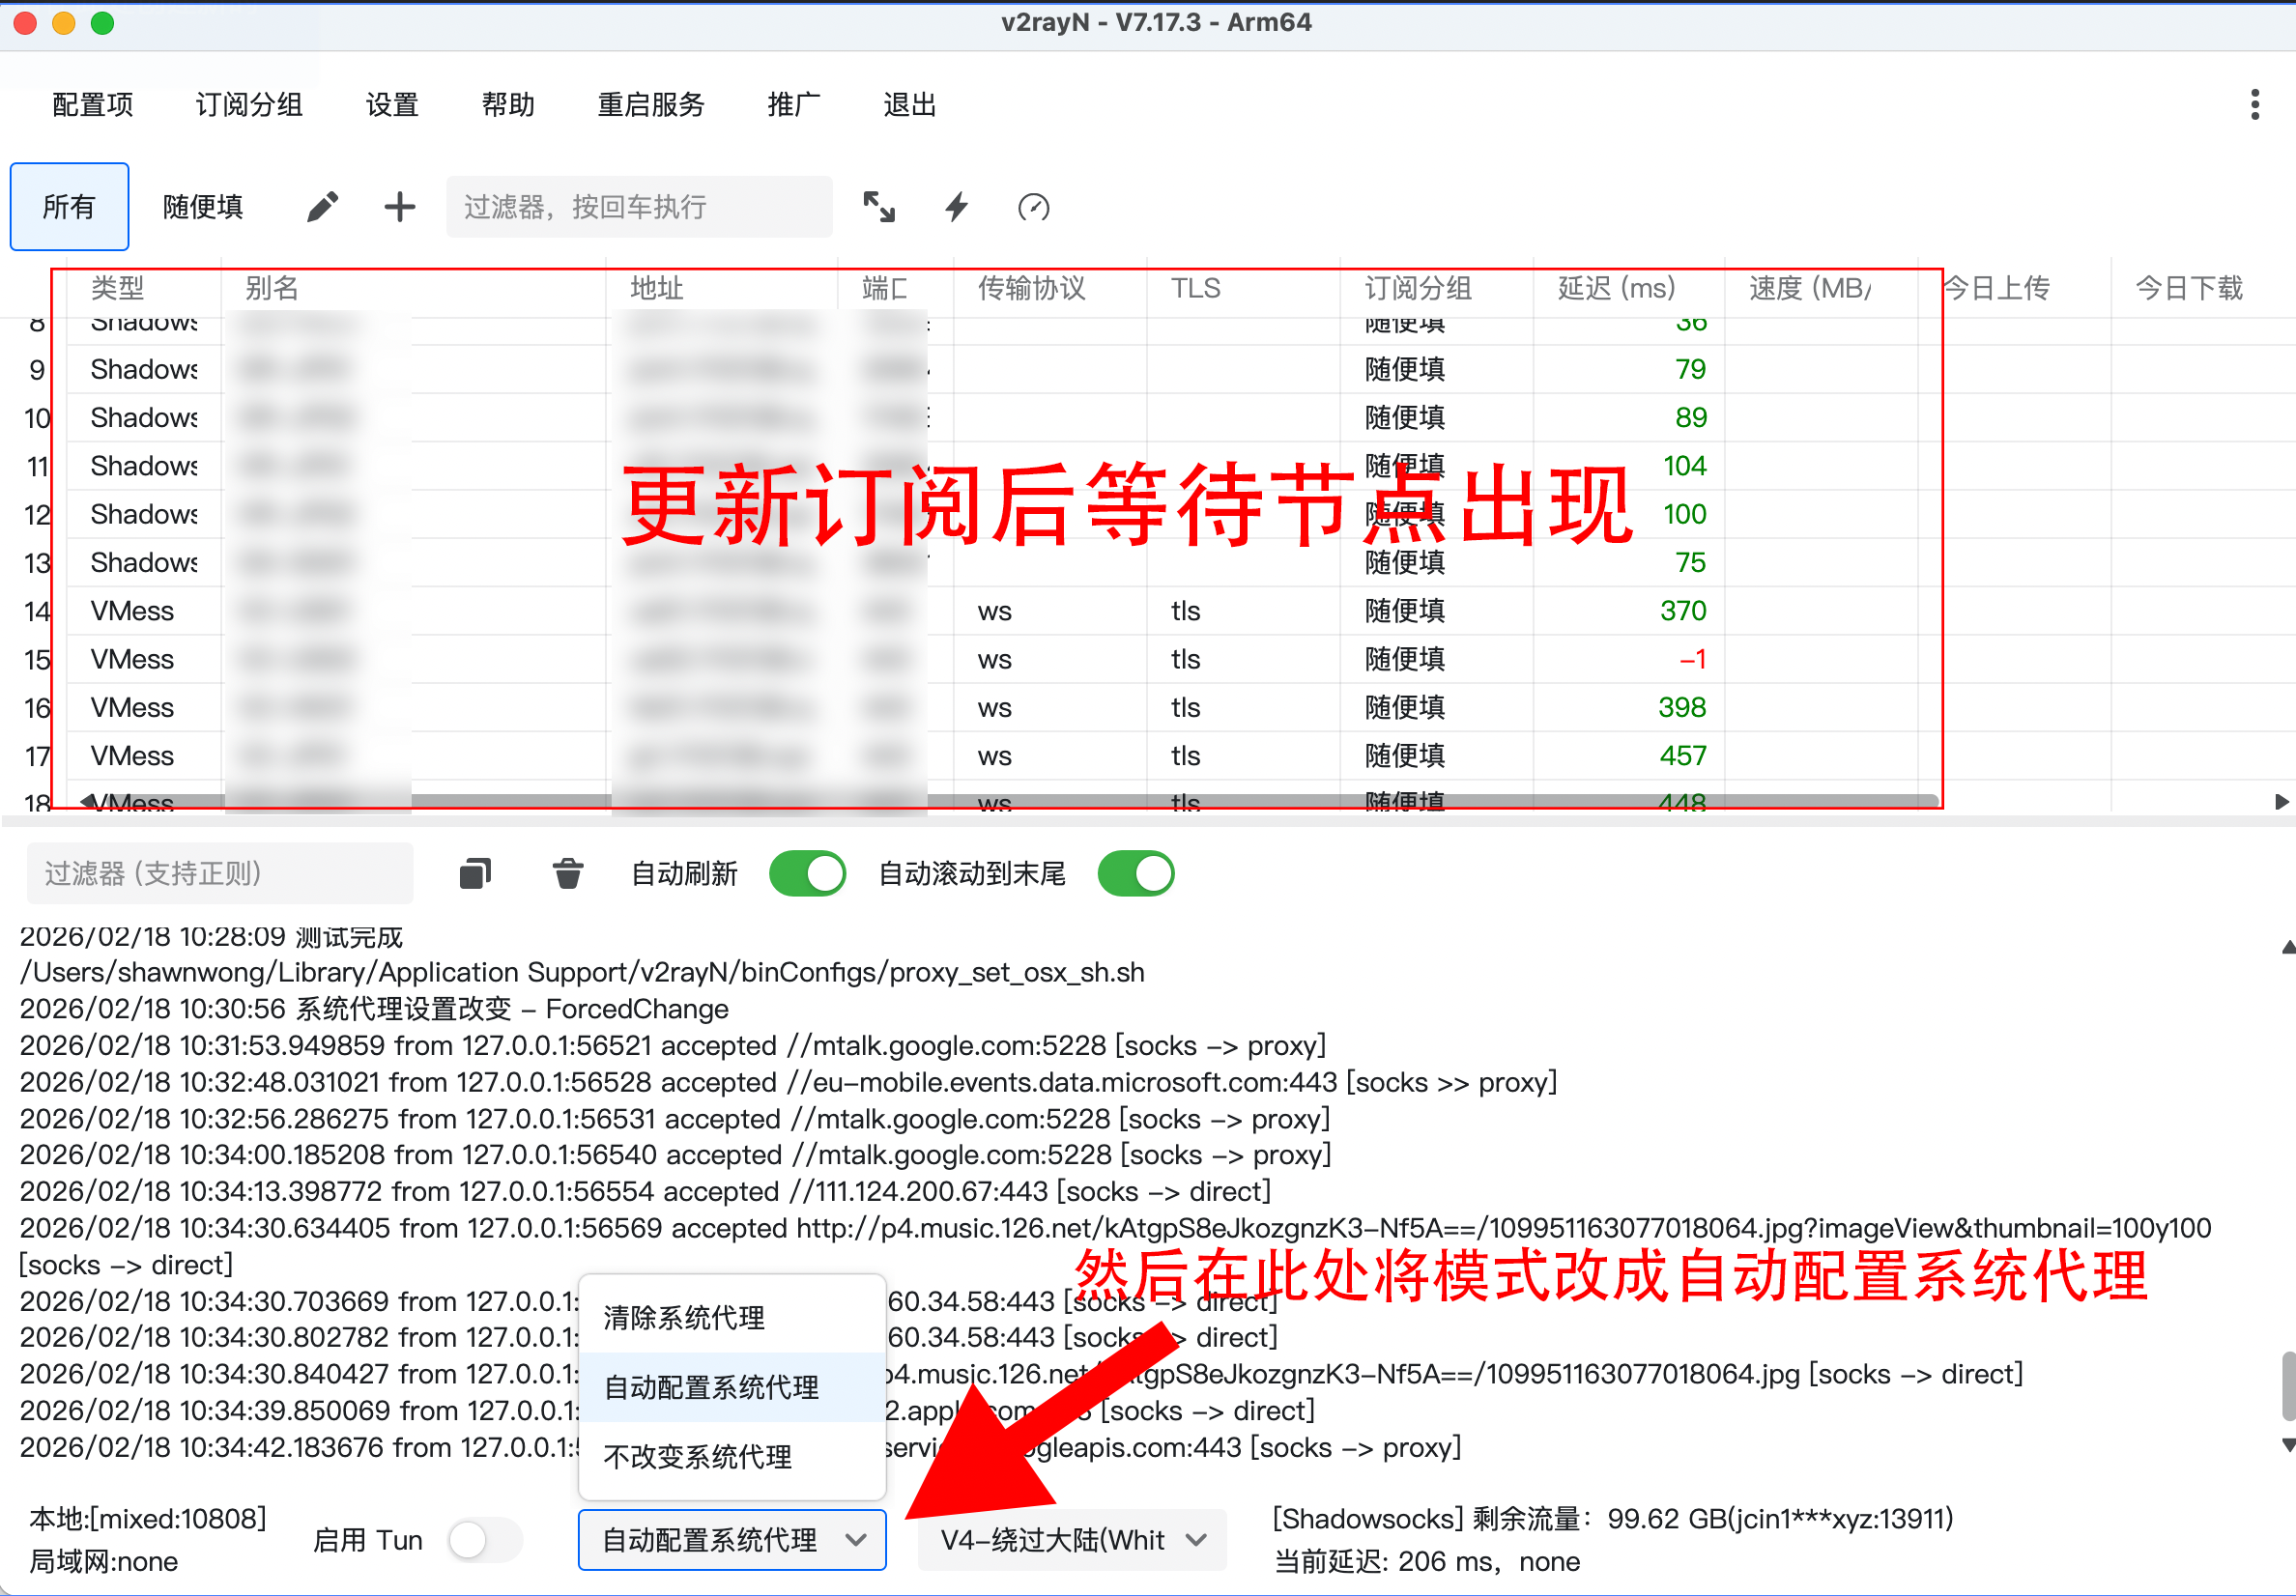Screen dimensions: 2296x1596
Task: Click the pencil edit subscription icon
Action: [322, 207]
